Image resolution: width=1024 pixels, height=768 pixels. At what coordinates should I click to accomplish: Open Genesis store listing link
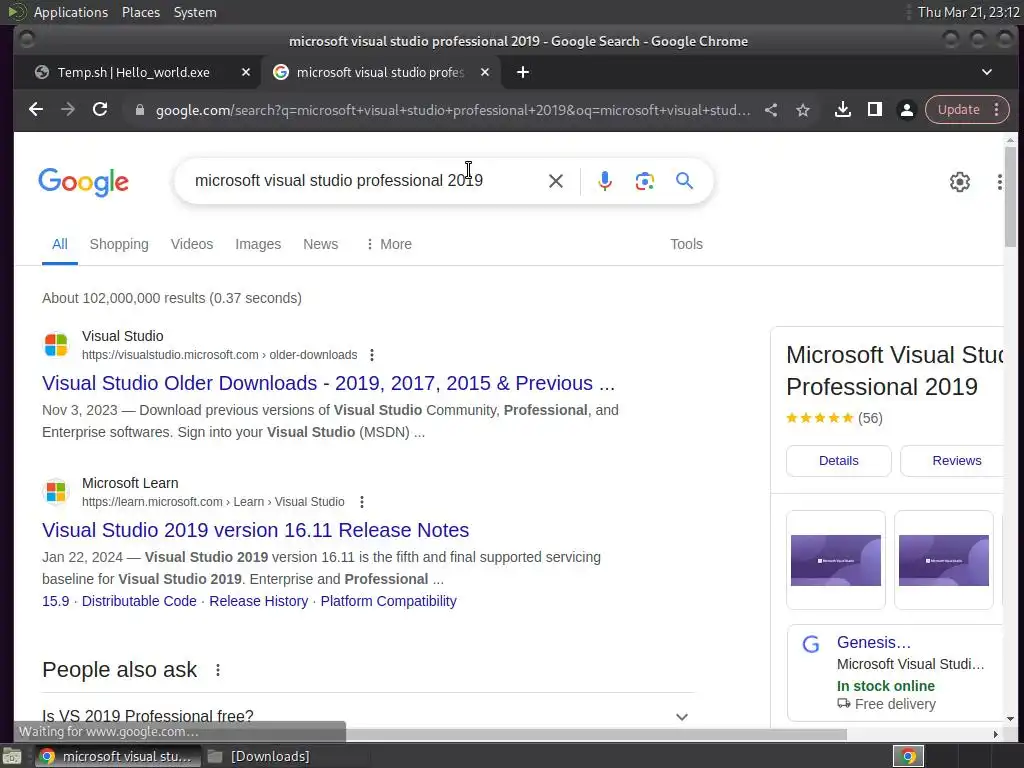pyautogui.click(x=873, y=643)
